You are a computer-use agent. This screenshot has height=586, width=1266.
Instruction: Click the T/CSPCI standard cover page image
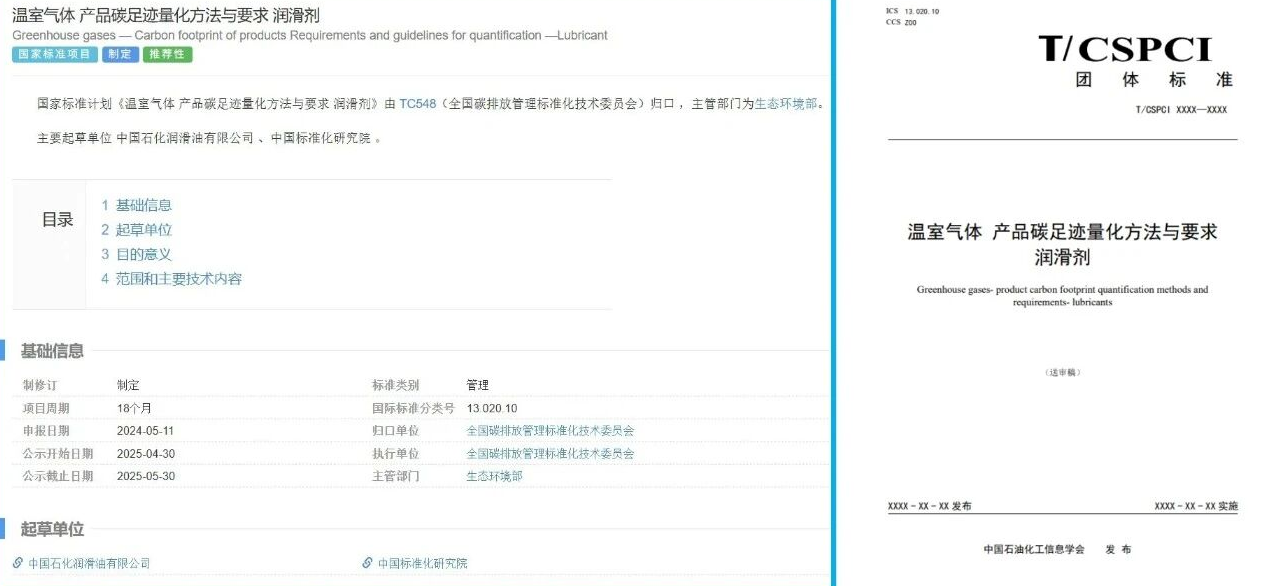point(1061,290)
